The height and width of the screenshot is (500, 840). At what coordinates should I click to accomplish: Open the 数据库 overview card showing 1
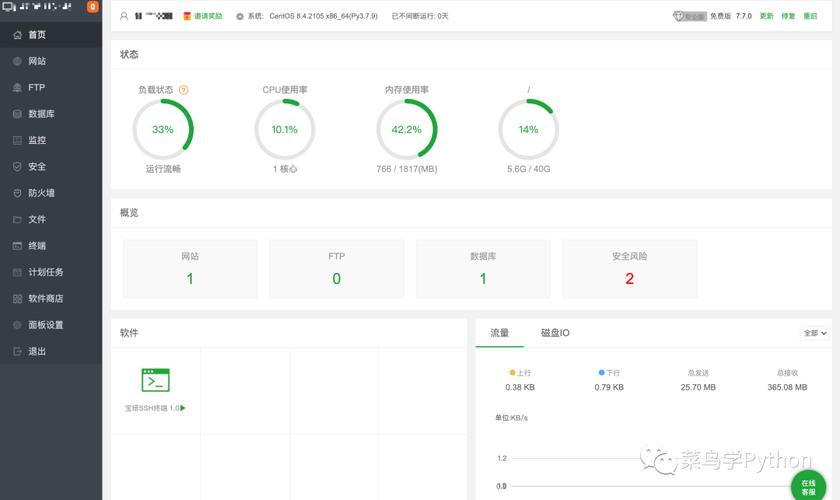[x=483, y=268]
